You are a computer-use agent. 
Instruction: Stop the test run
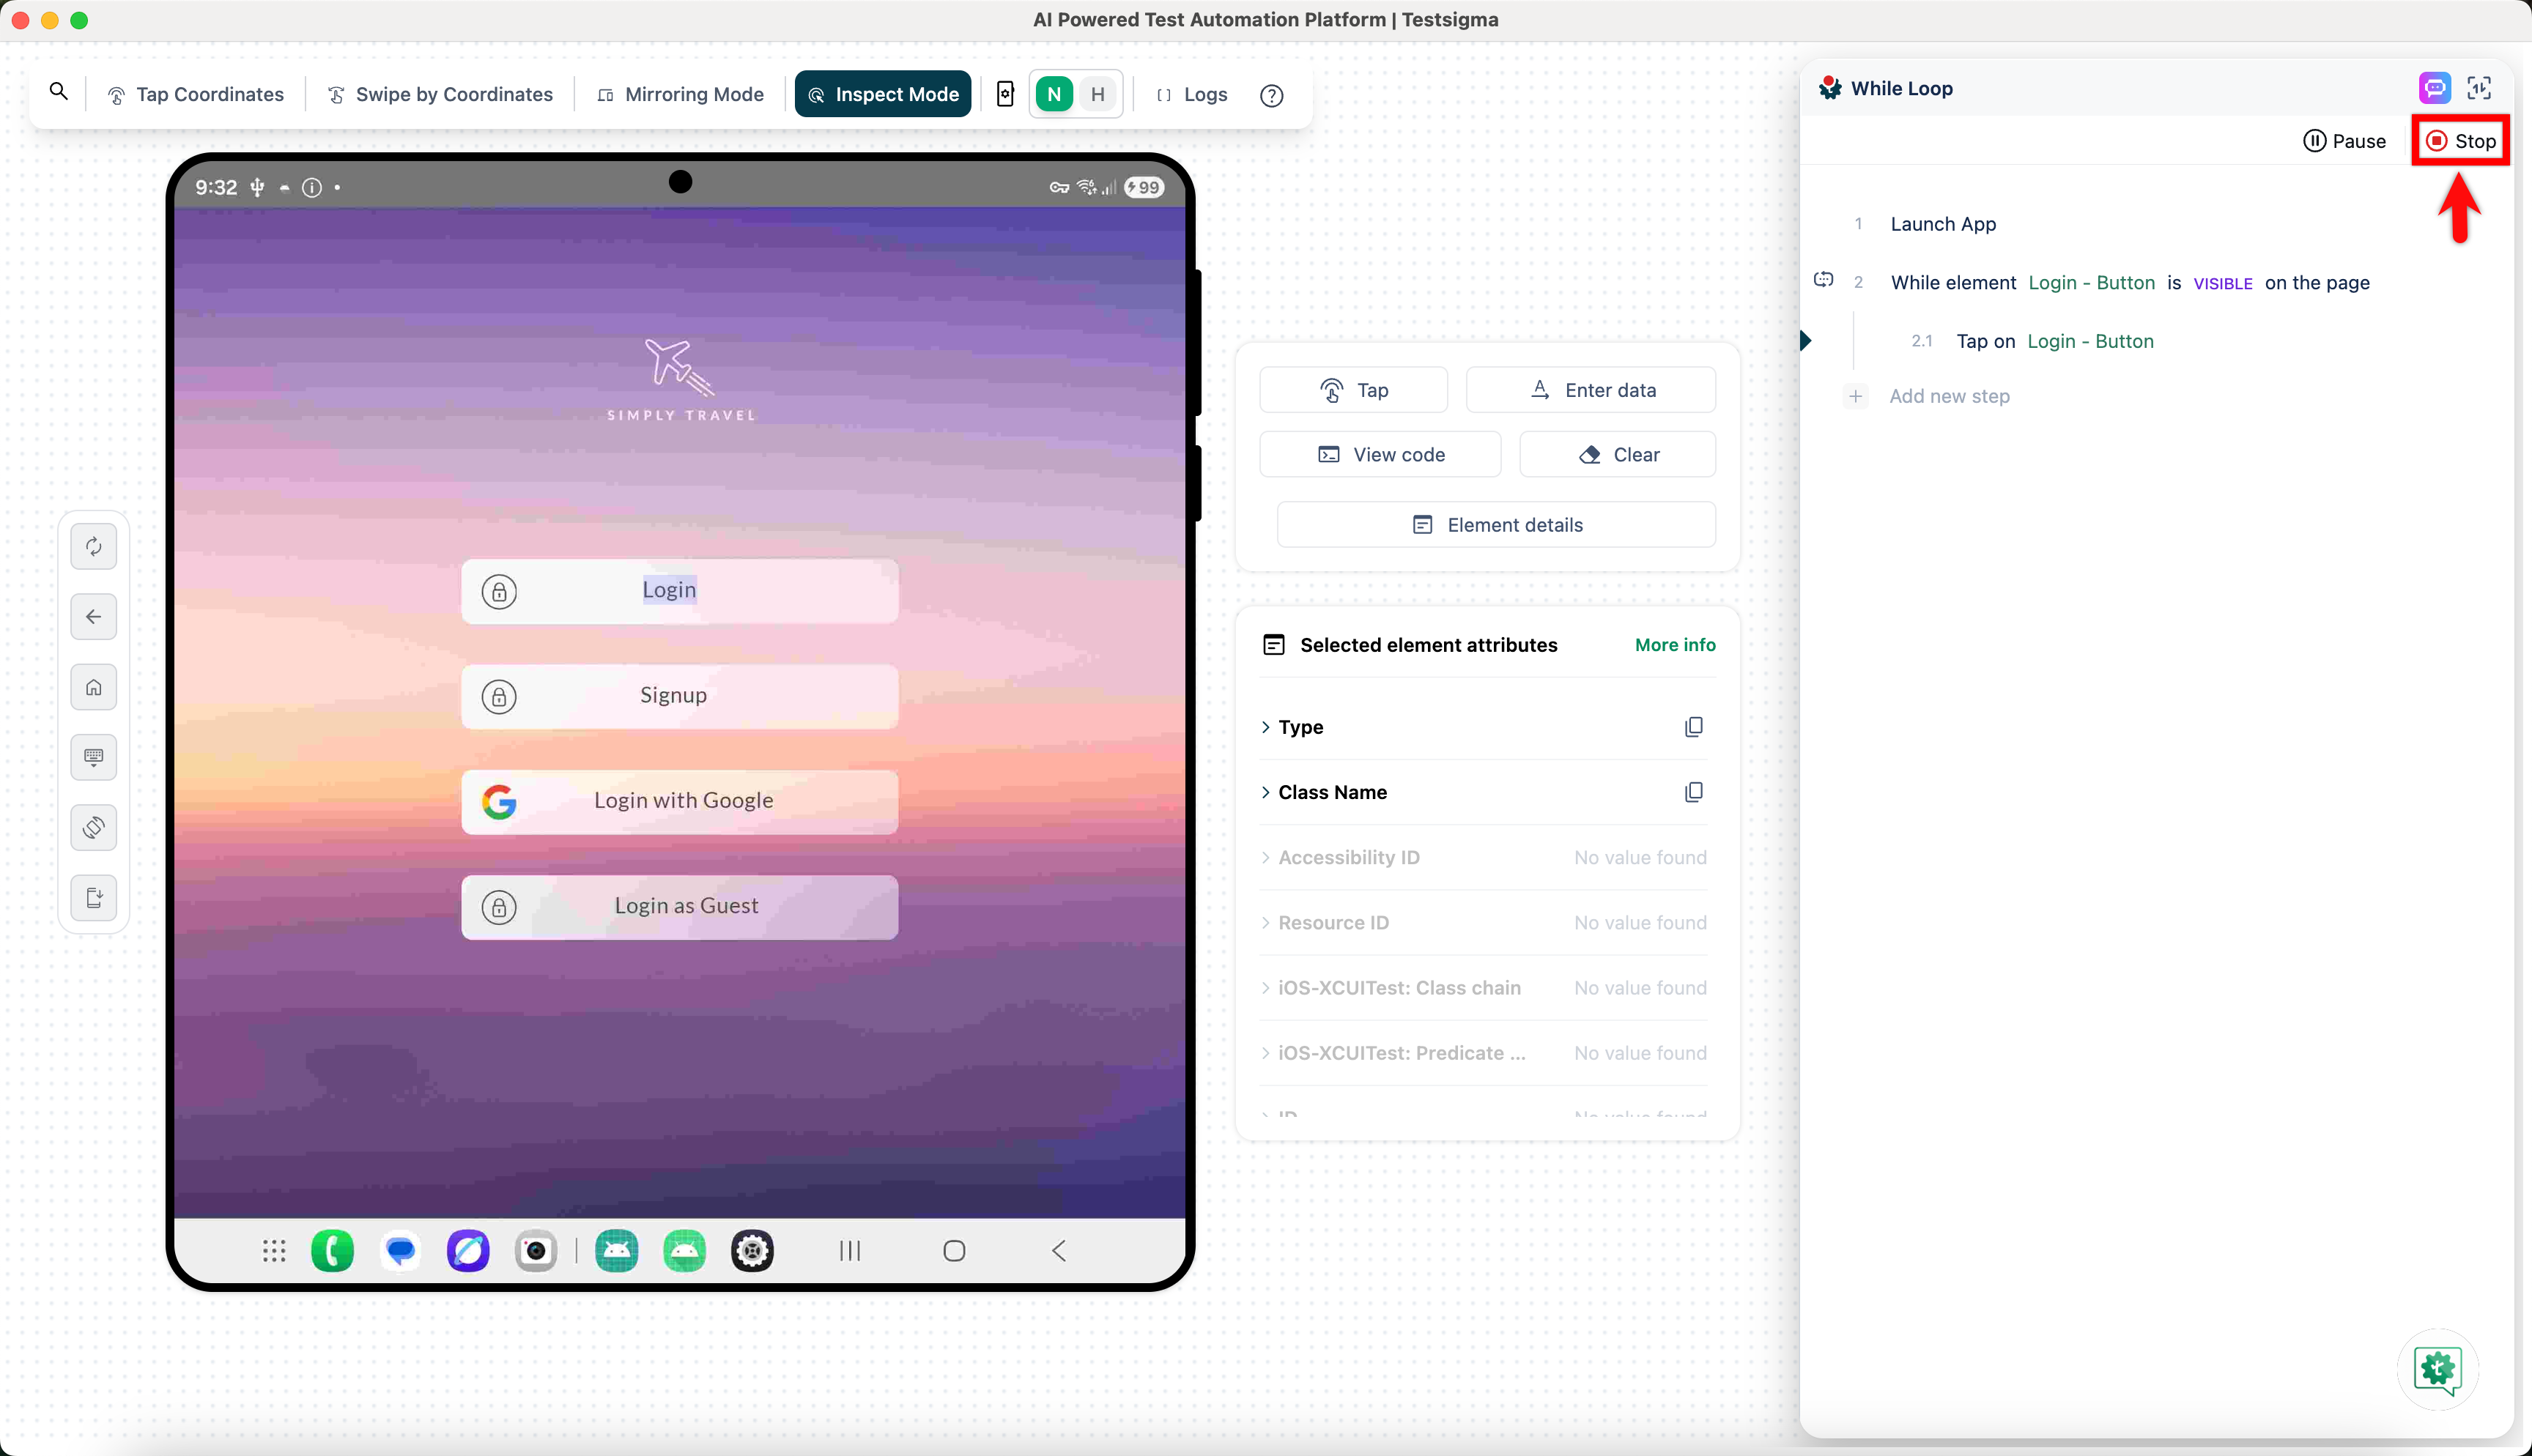point(2461,141)
